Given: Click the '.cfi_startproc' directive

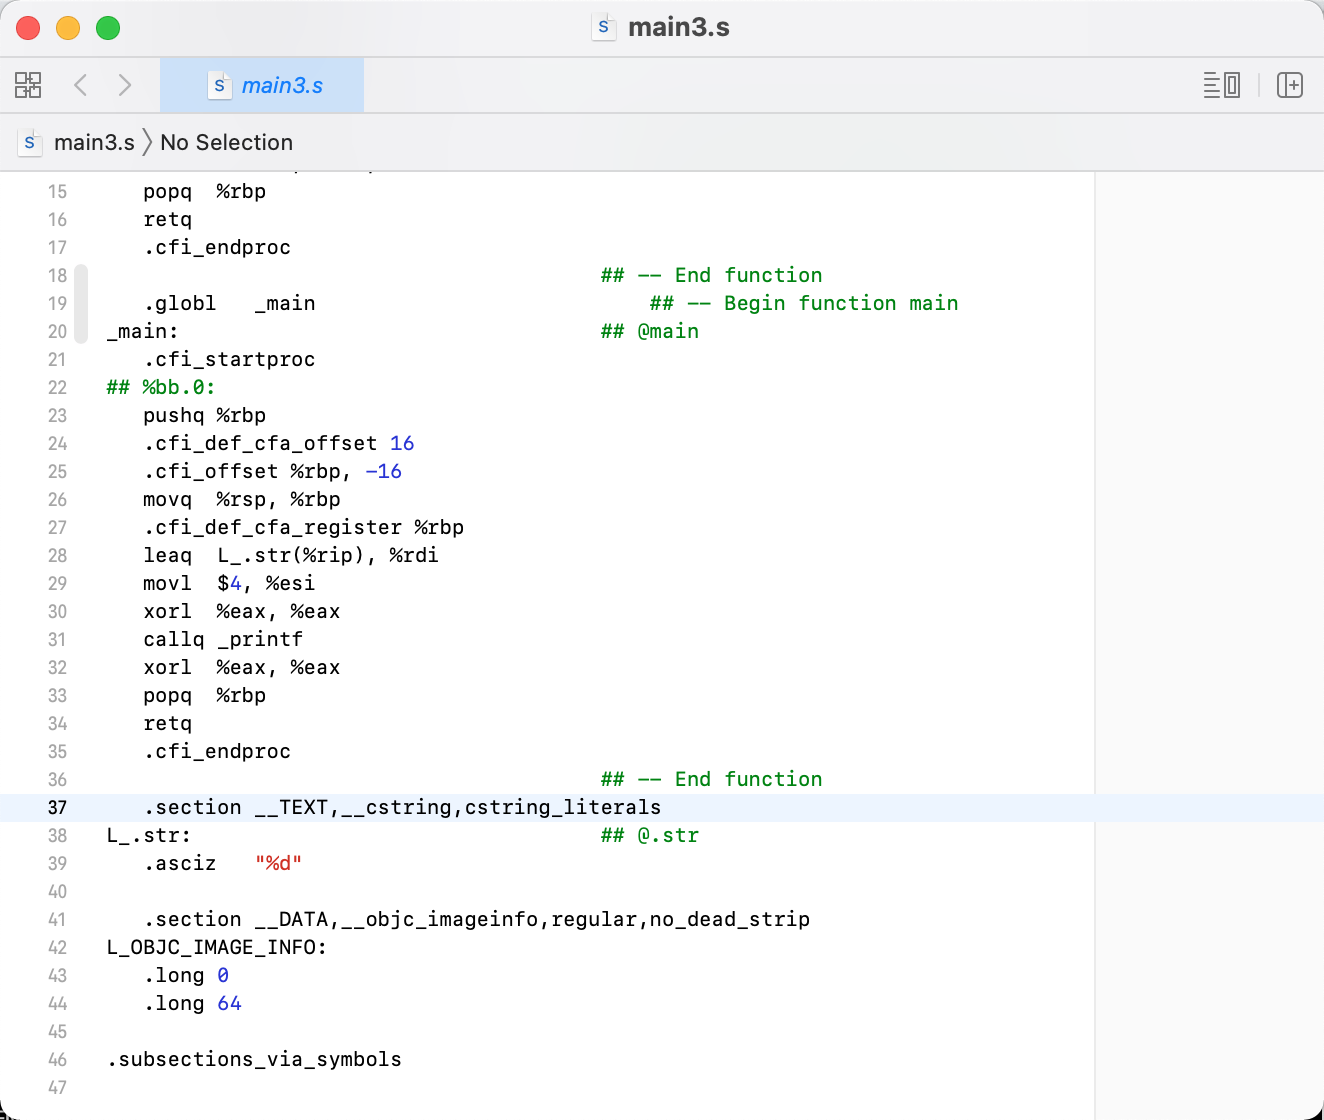Looking at the screenshot, I should 229,359.
